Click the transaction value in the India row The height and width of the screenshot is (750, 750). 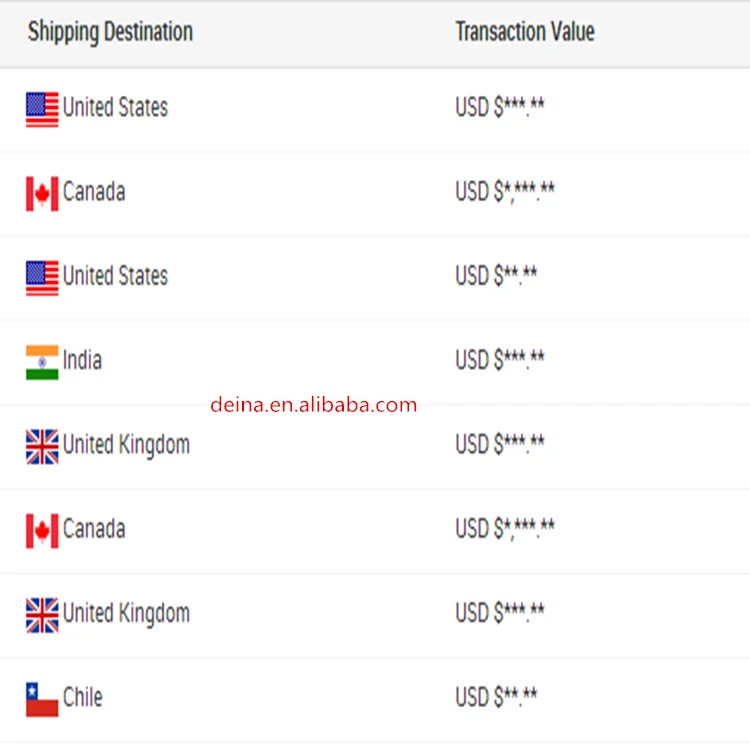point(500,360)
